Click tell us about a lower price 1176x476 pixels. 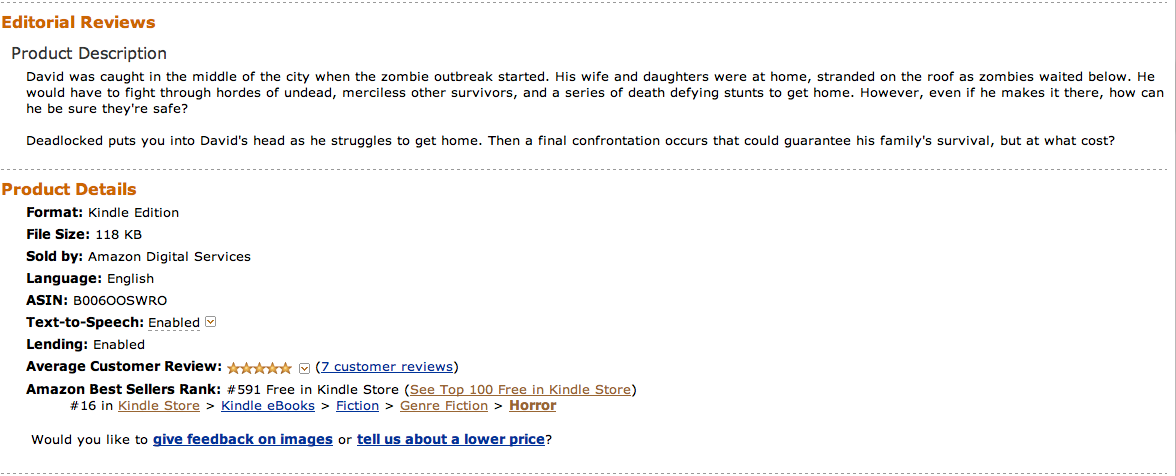(x=451, y=439)
